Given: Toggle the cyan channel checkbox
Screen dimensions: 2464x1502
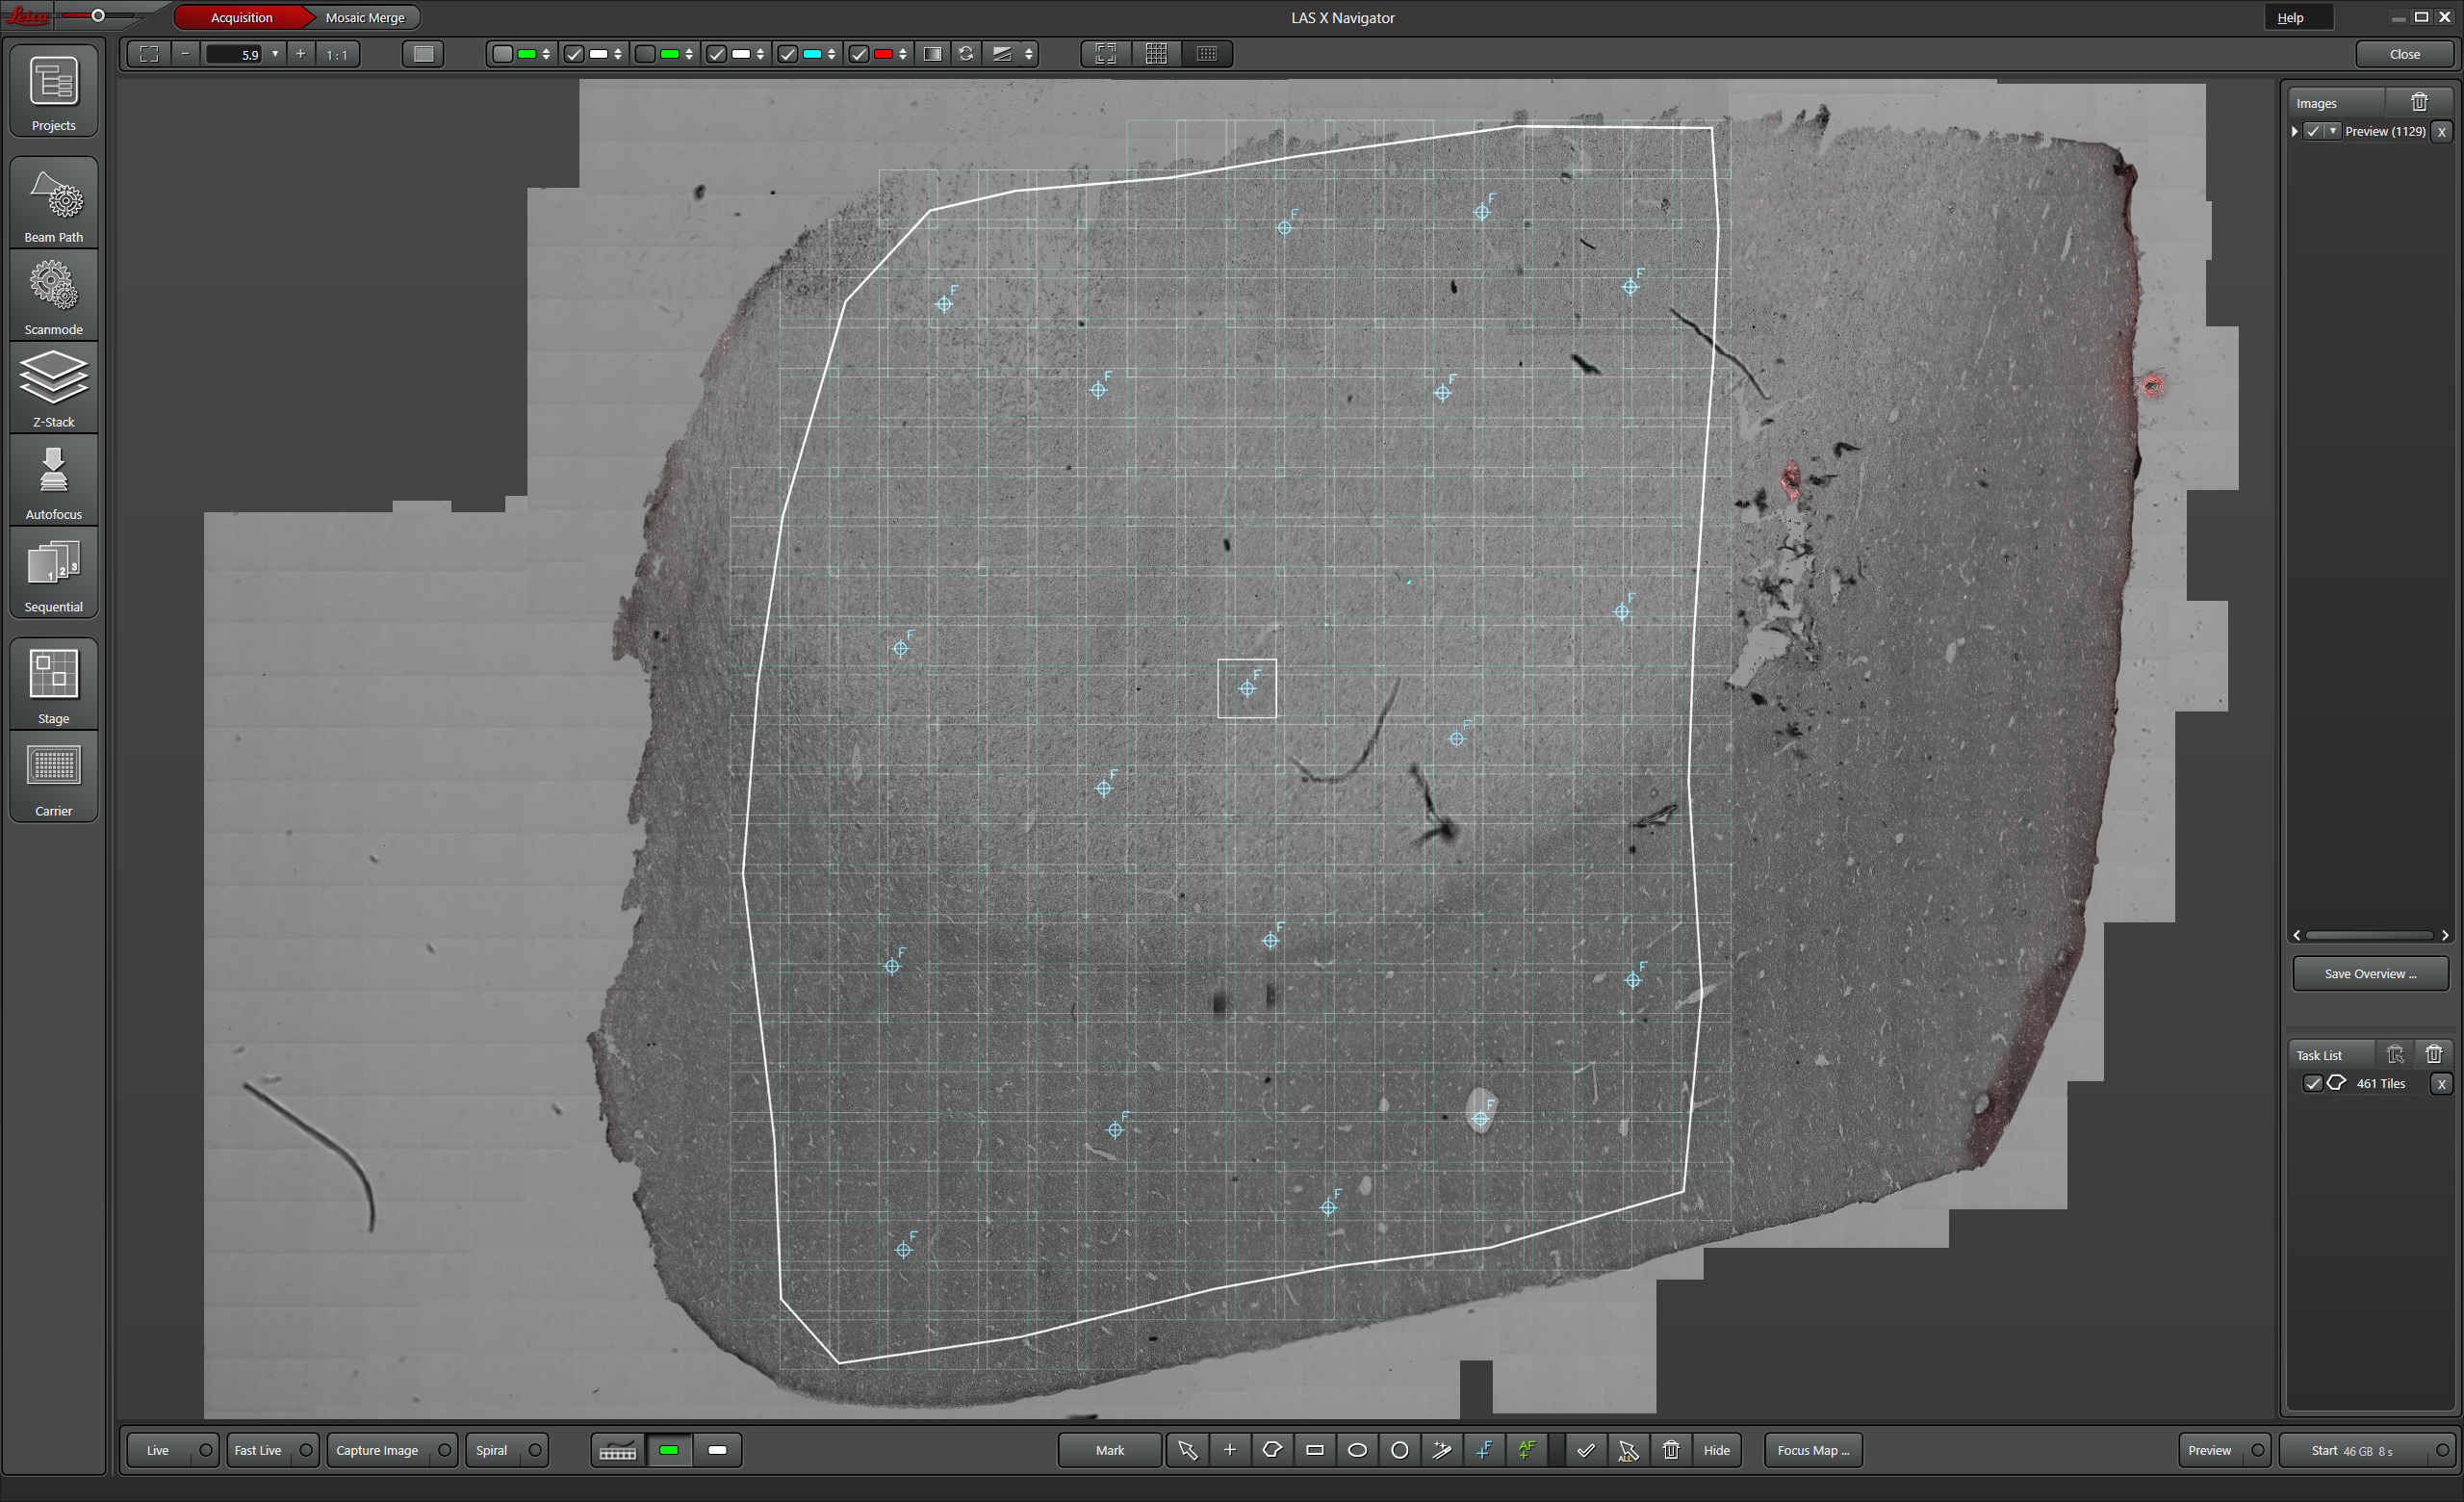Looking at the screenshot, I should pyautogui.click(x=788, y=54).
